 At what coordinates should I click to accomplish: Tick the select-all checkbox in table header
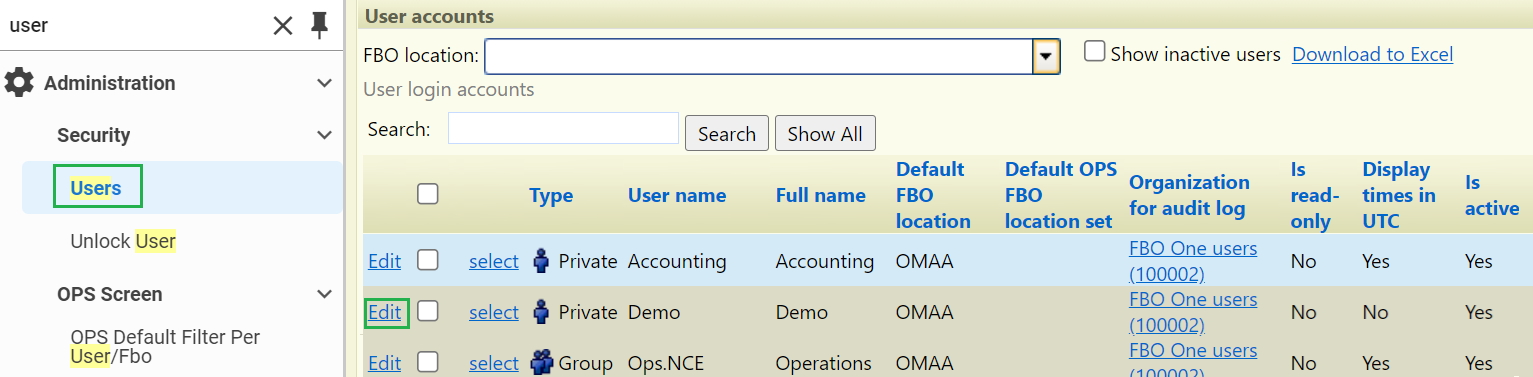(x=427, y=194)
